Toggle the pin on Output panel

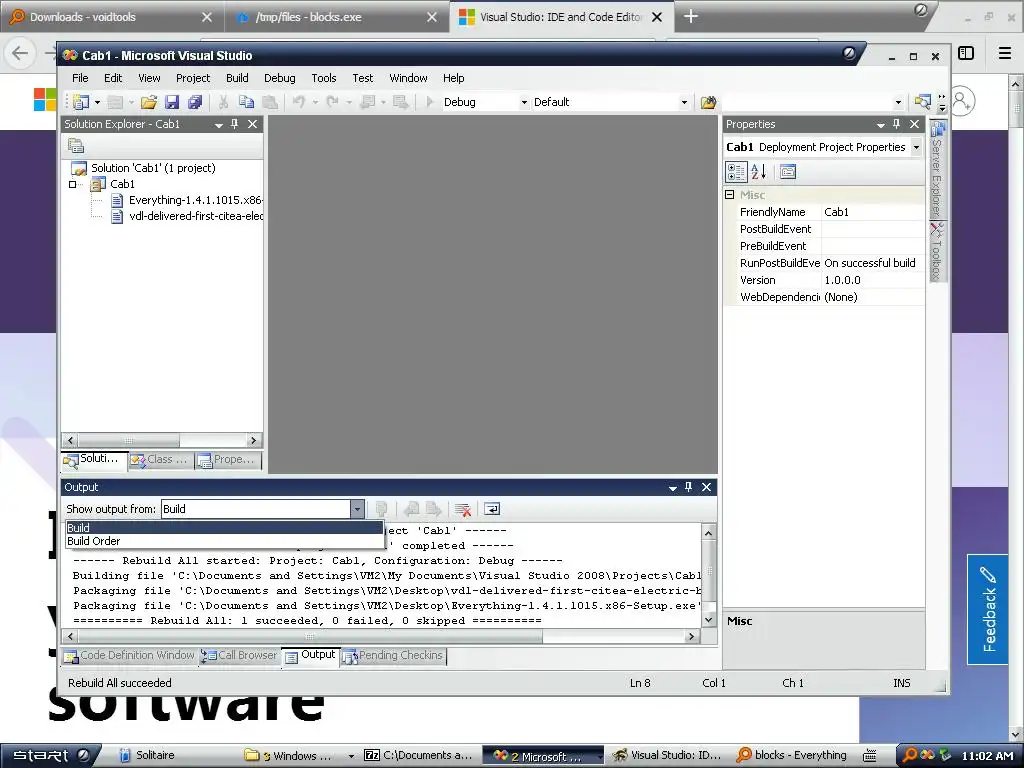(x=688, y=487)
